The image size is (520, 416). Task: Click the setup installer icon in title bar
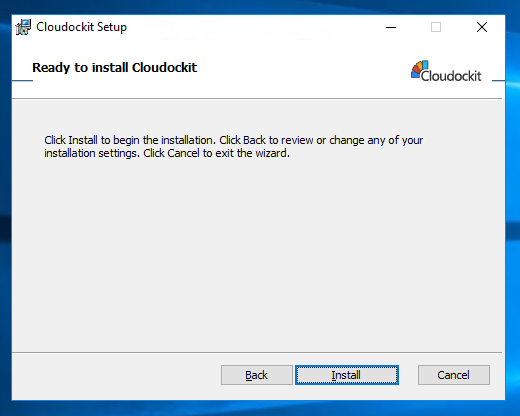click(x=23, y=27)
